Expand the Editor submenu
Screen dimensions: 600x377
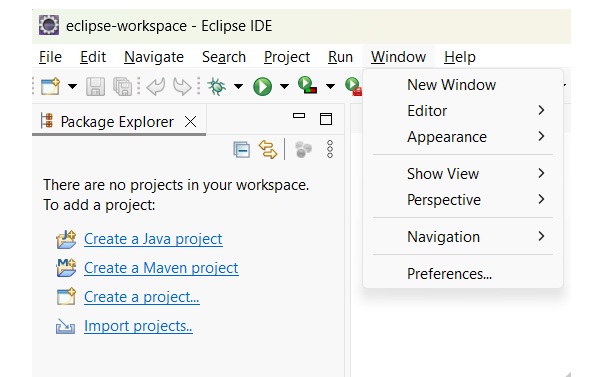pyautogui.click(x=463, y=111)
